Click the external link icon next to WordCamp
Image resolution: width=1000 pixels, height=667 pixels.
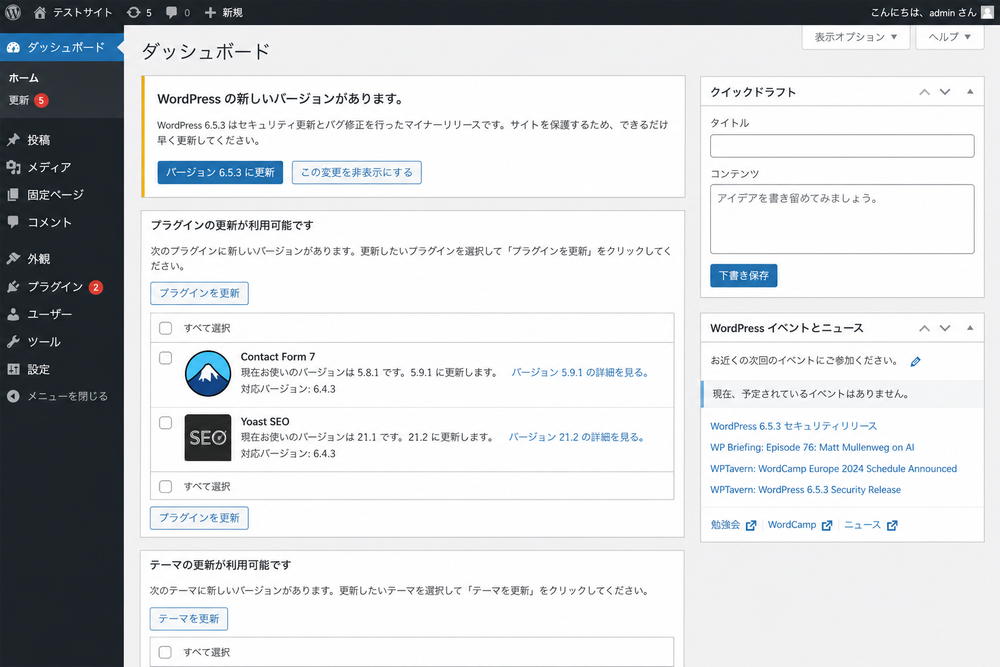(x=827, y=525)
